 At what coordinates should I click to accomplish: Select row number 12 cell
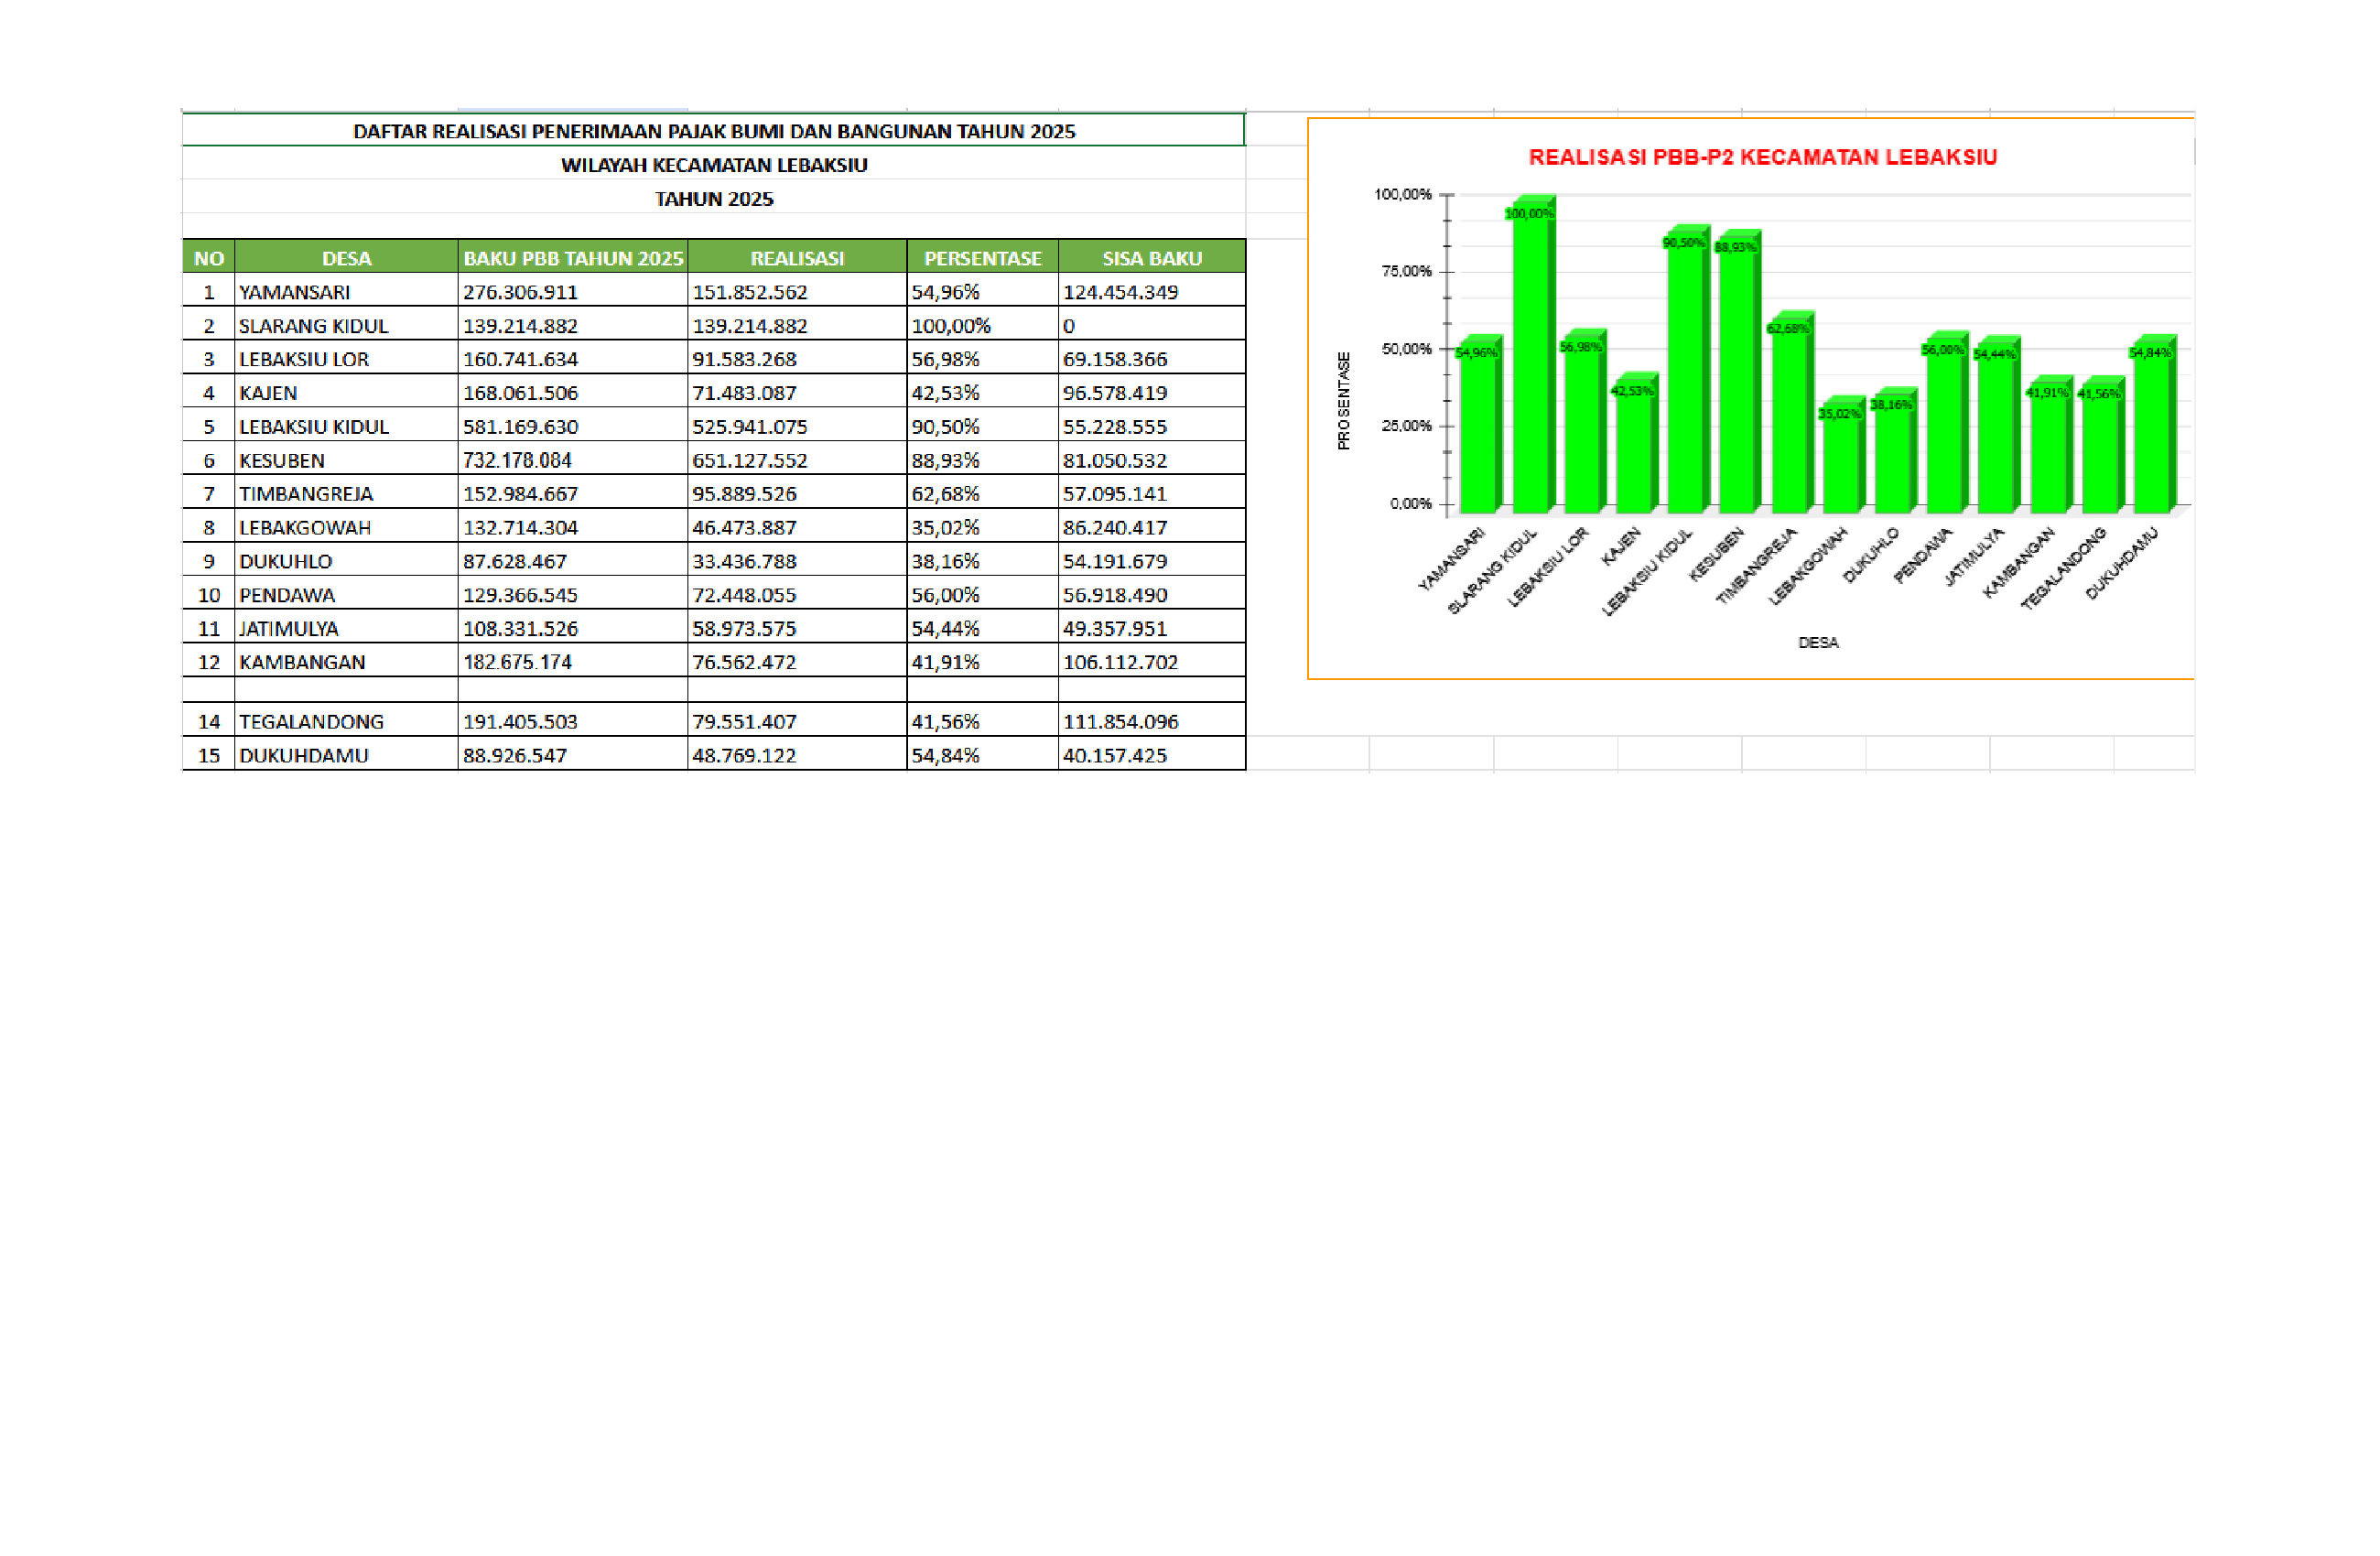[x=208, y=661]
